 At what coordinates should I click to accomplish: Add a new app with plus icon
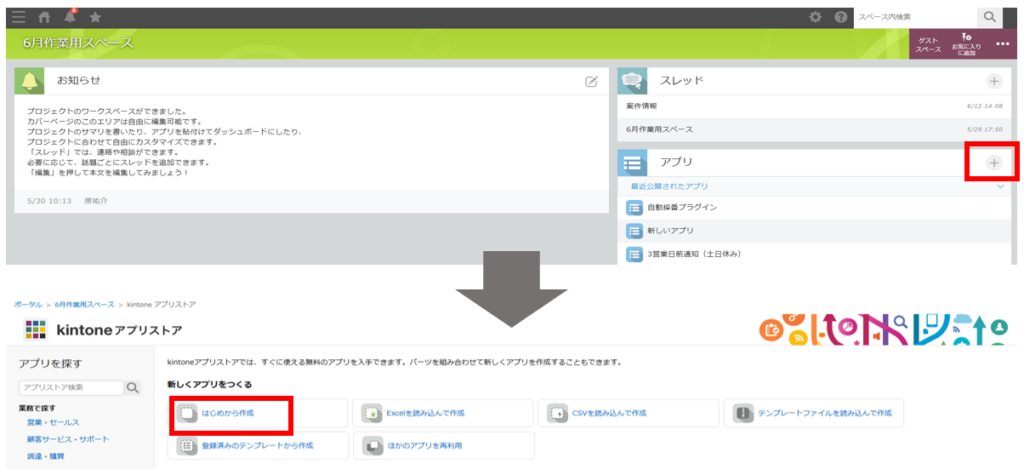pyautogui.click(x=993, y=163)
